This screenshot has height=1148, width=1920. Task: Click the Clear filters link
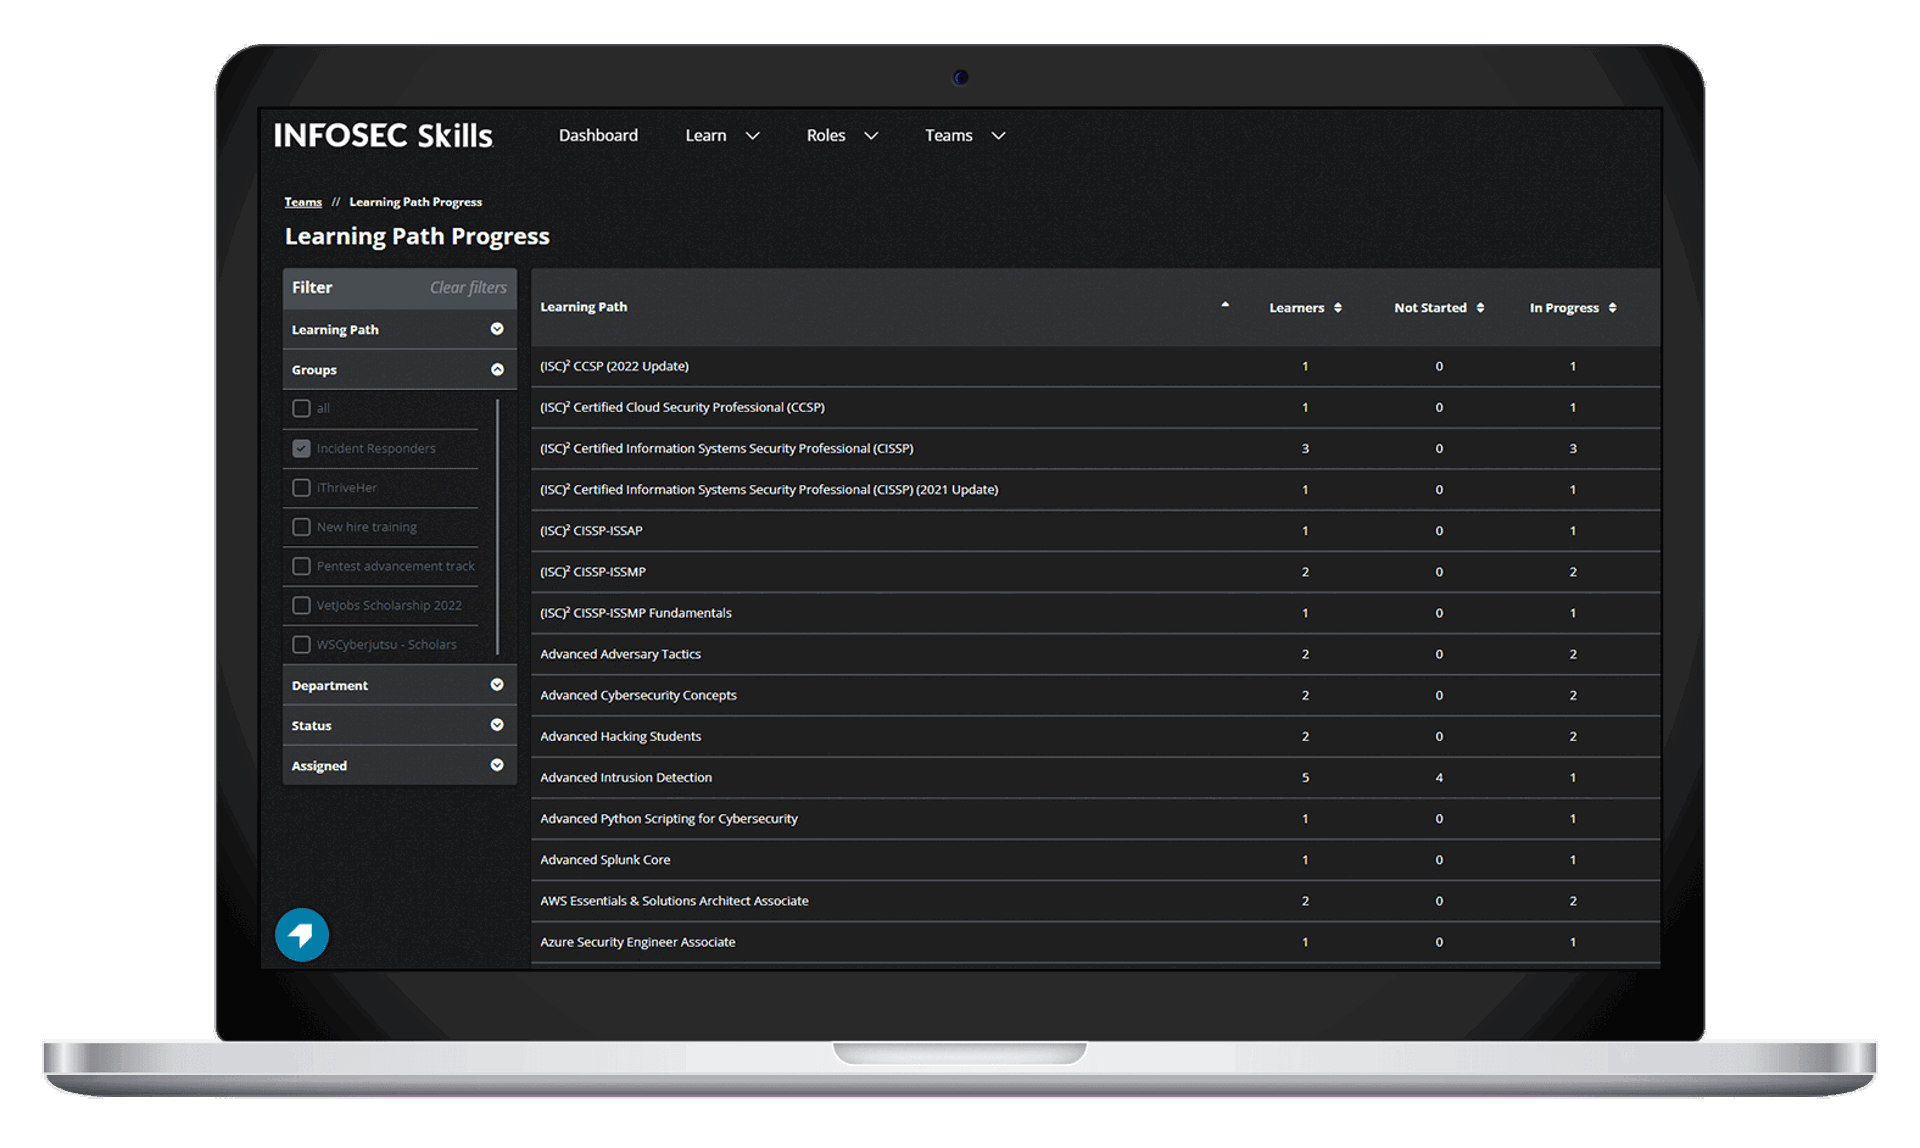tap(468, 288)
